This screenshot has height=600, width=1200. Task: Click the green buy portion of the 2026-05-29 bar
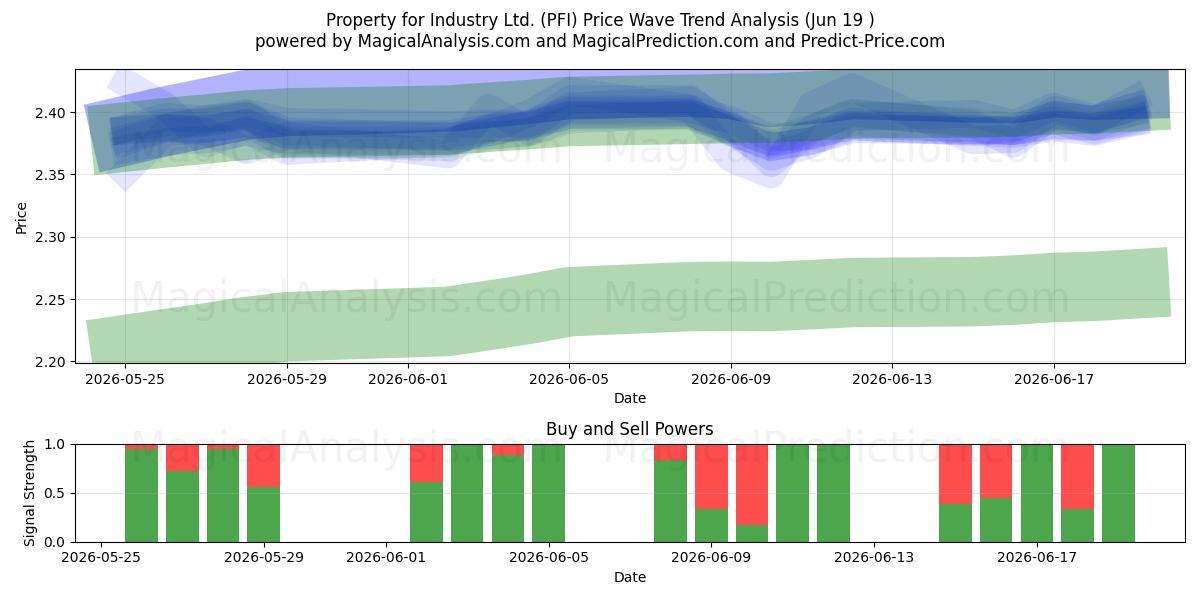(x=264, y=514)
